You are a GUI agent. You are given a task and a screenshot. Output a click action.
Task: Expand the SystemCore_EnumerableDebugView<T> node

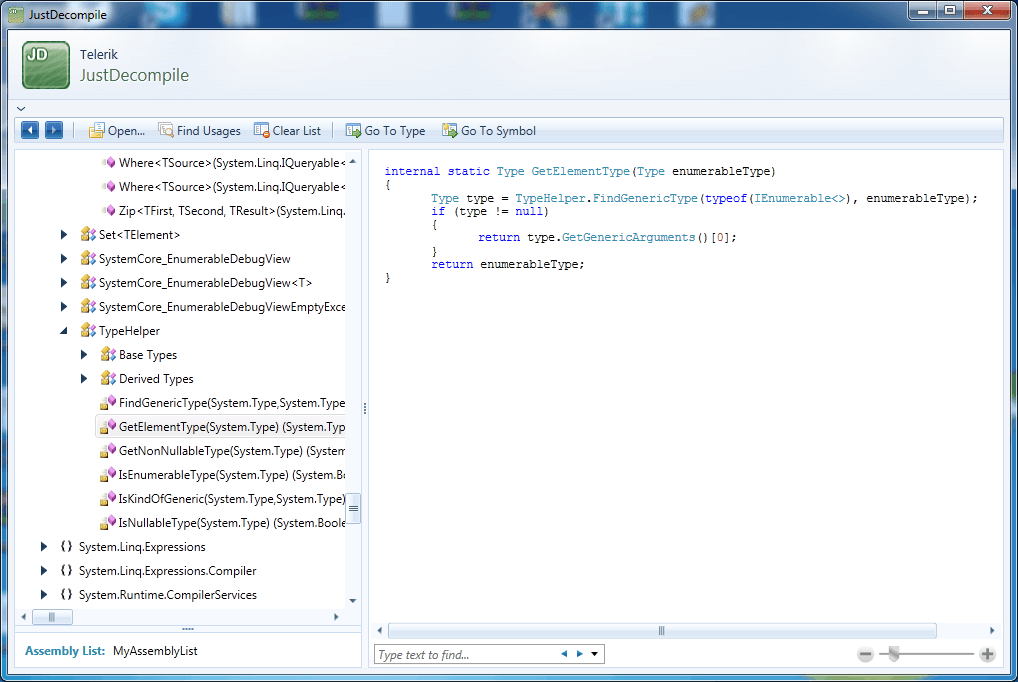64,283
